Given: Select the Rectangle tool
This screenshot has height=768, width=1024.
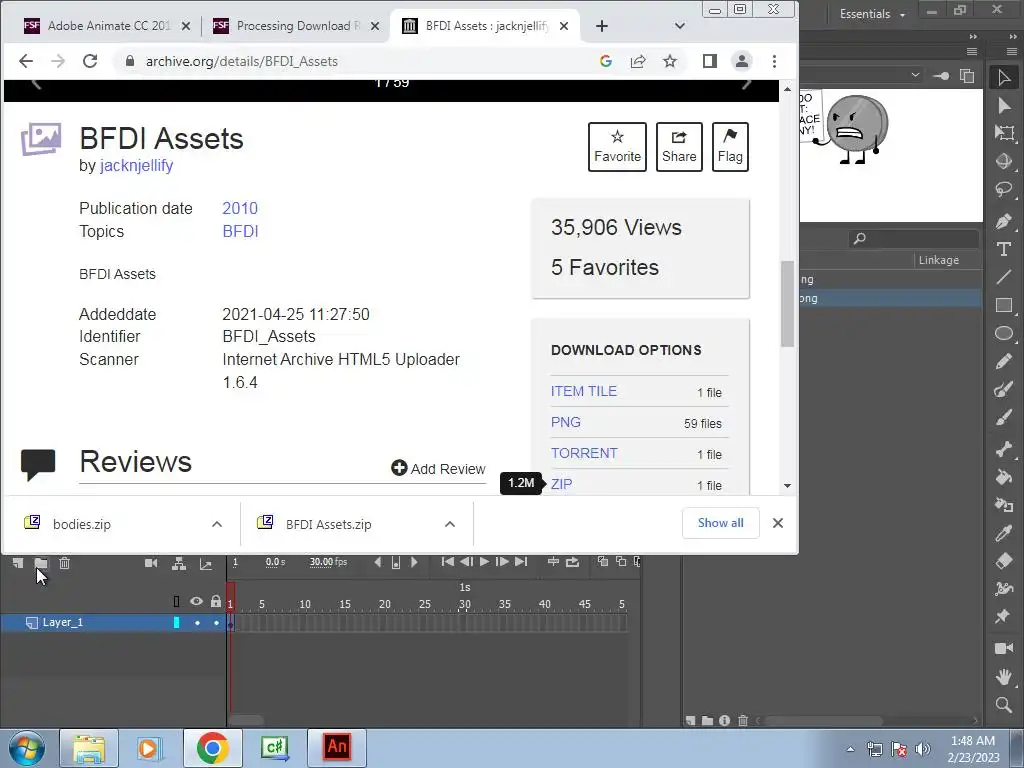Looking at the screenshot, I should [x=1004, y=305].
